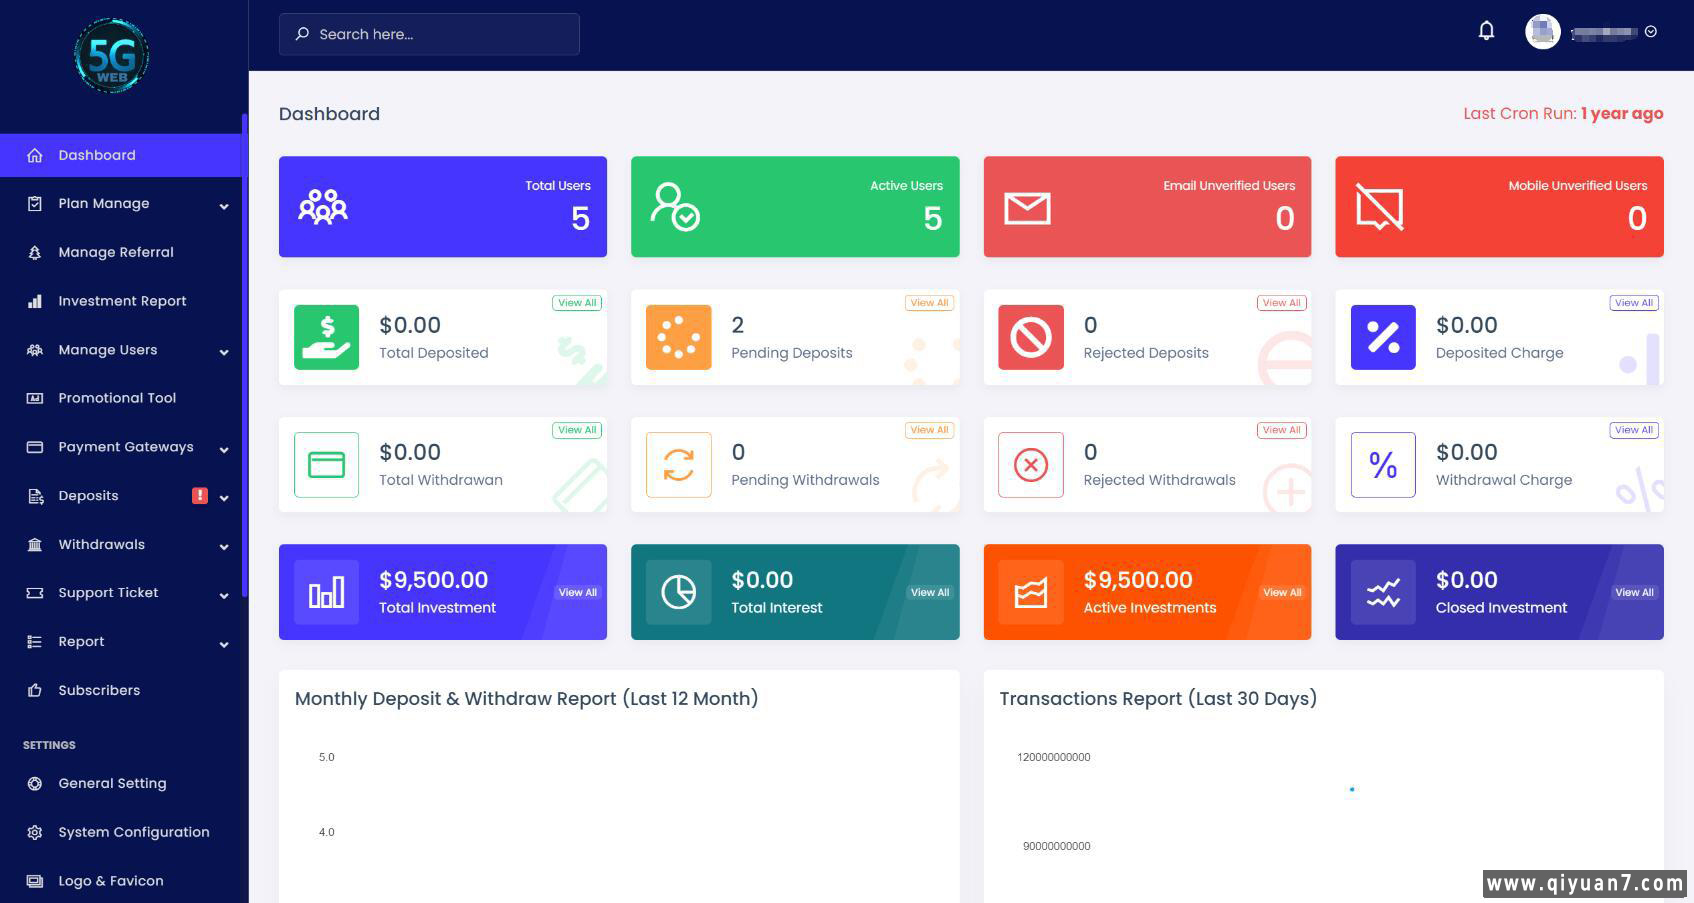Click the red Rejected Deposits ban icon
Viewport: 1694px width, 903px height.
(x=1030, y=337)
